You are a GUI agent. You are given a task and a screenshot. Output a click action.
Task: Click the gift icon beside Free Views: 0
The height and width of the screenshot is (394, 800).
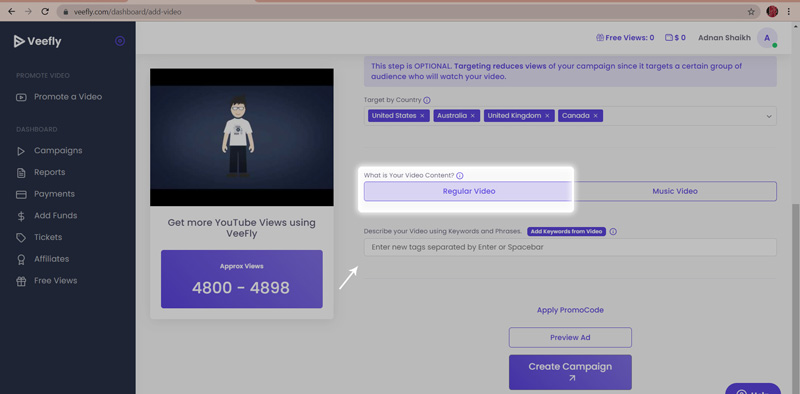(599, 38)
